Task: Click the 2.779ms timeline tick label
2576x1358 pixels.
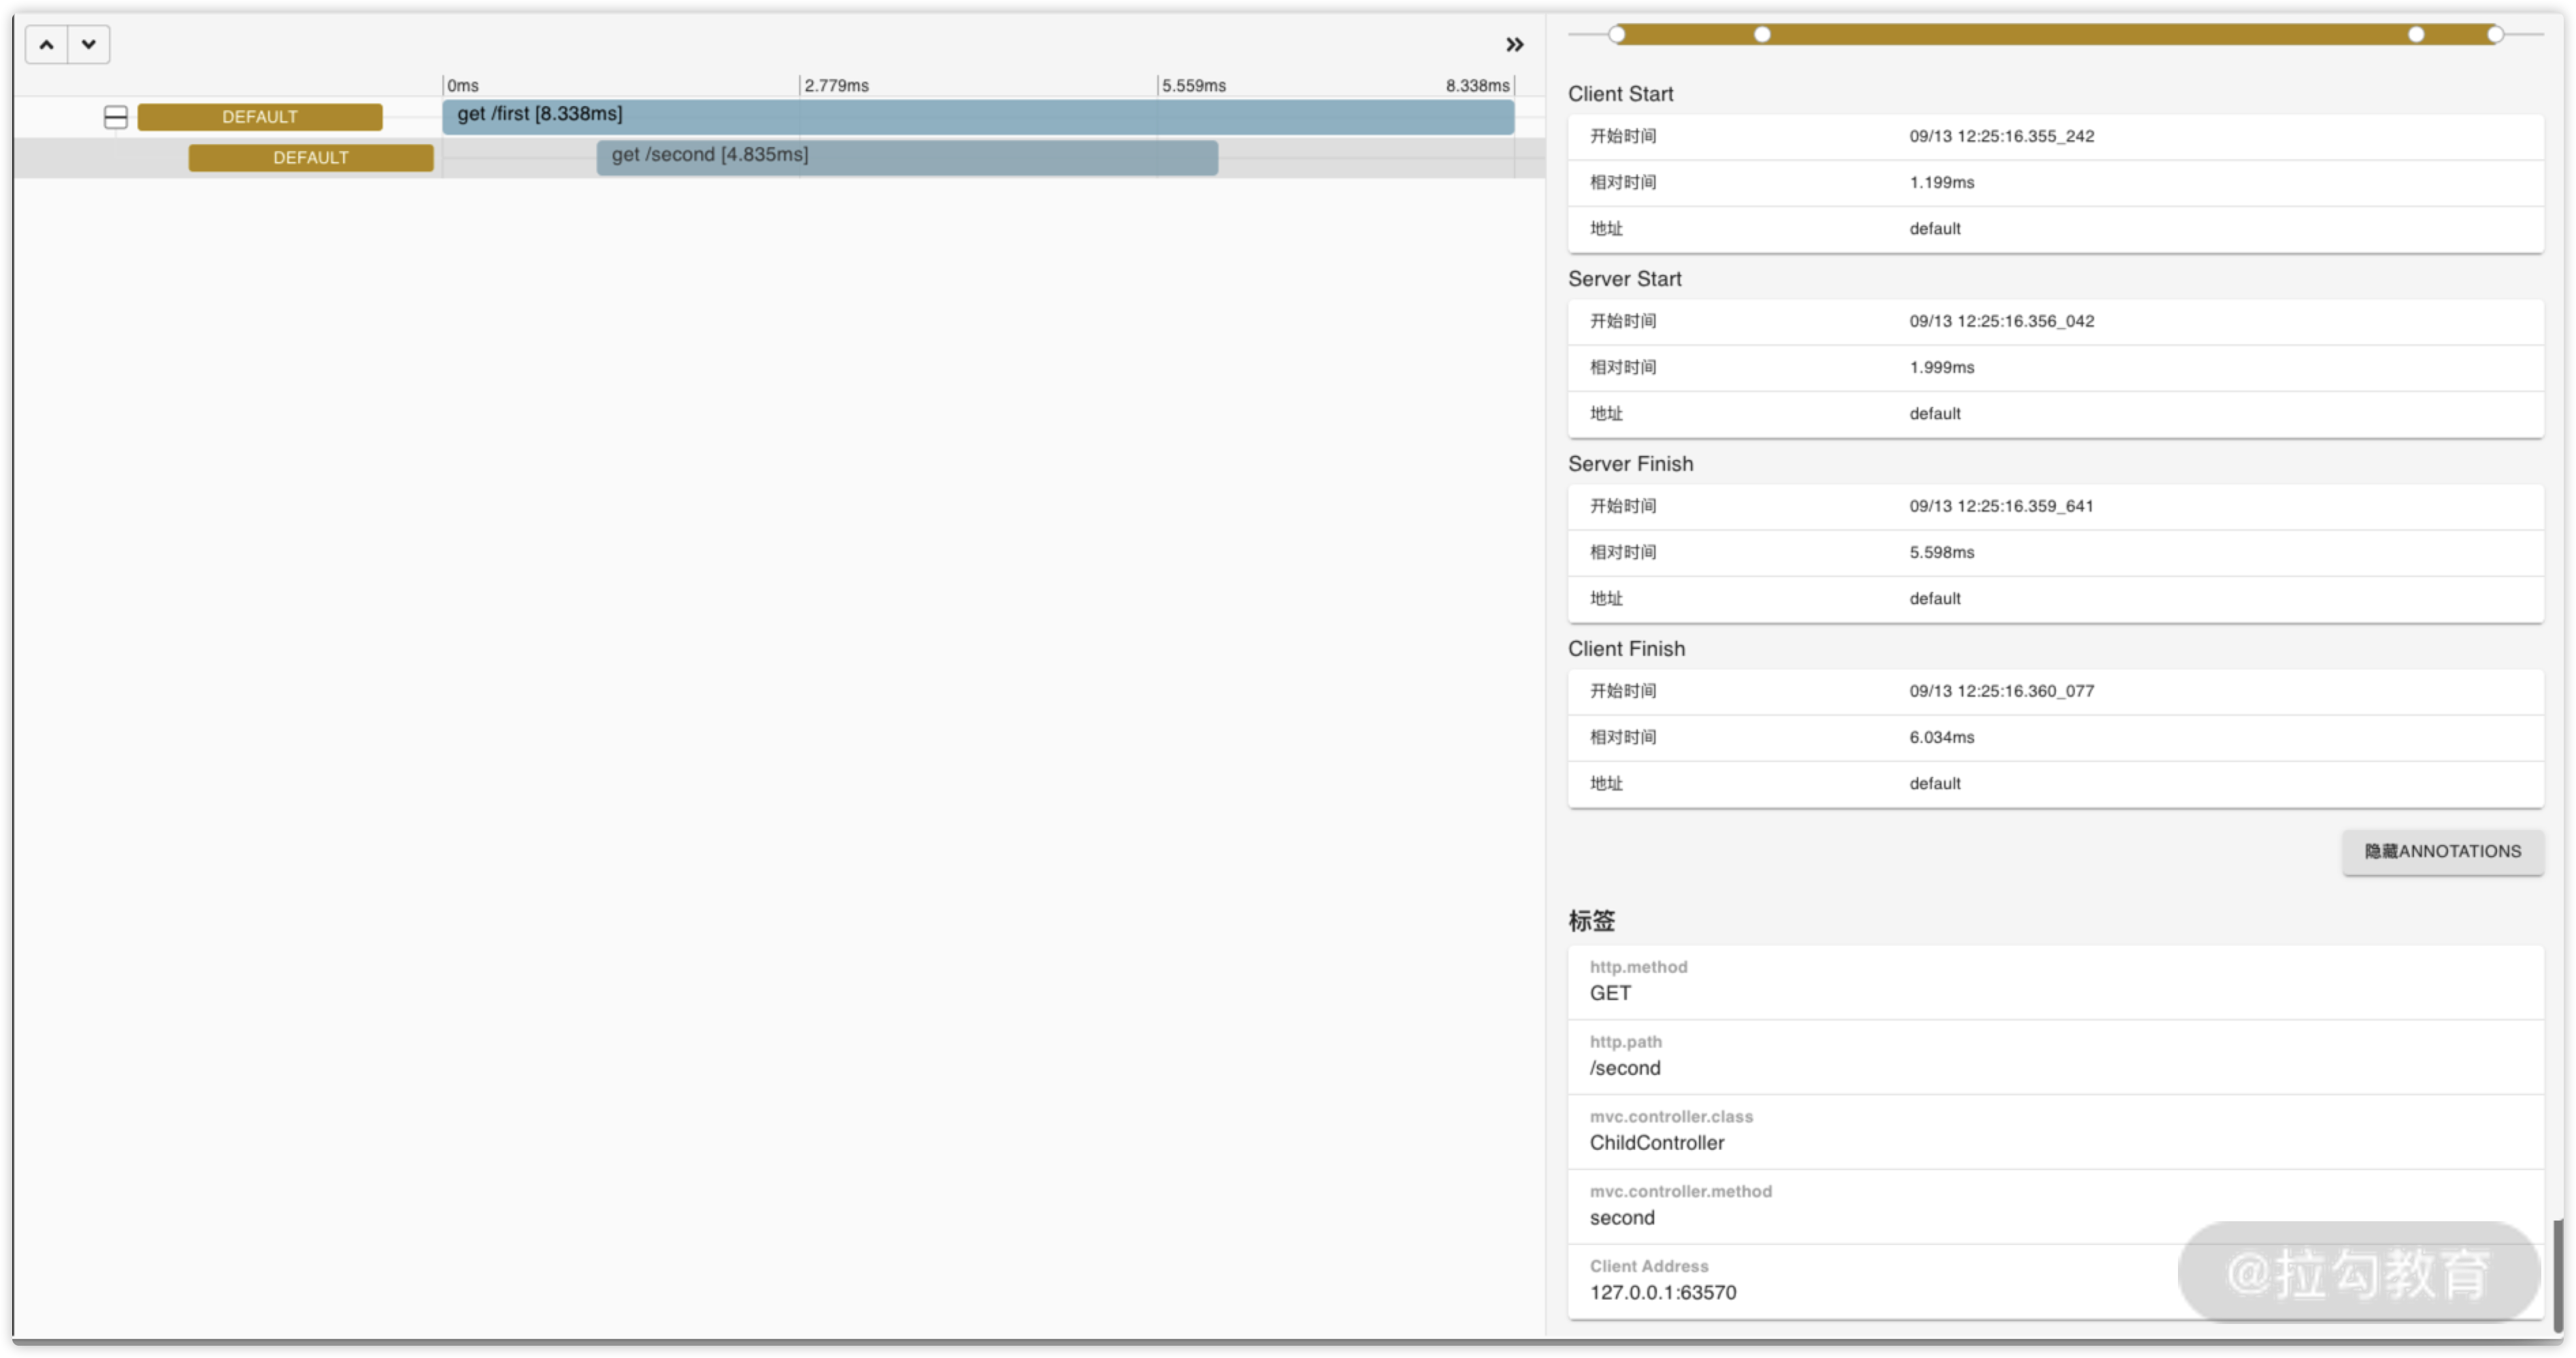Action: coord(836,86)
